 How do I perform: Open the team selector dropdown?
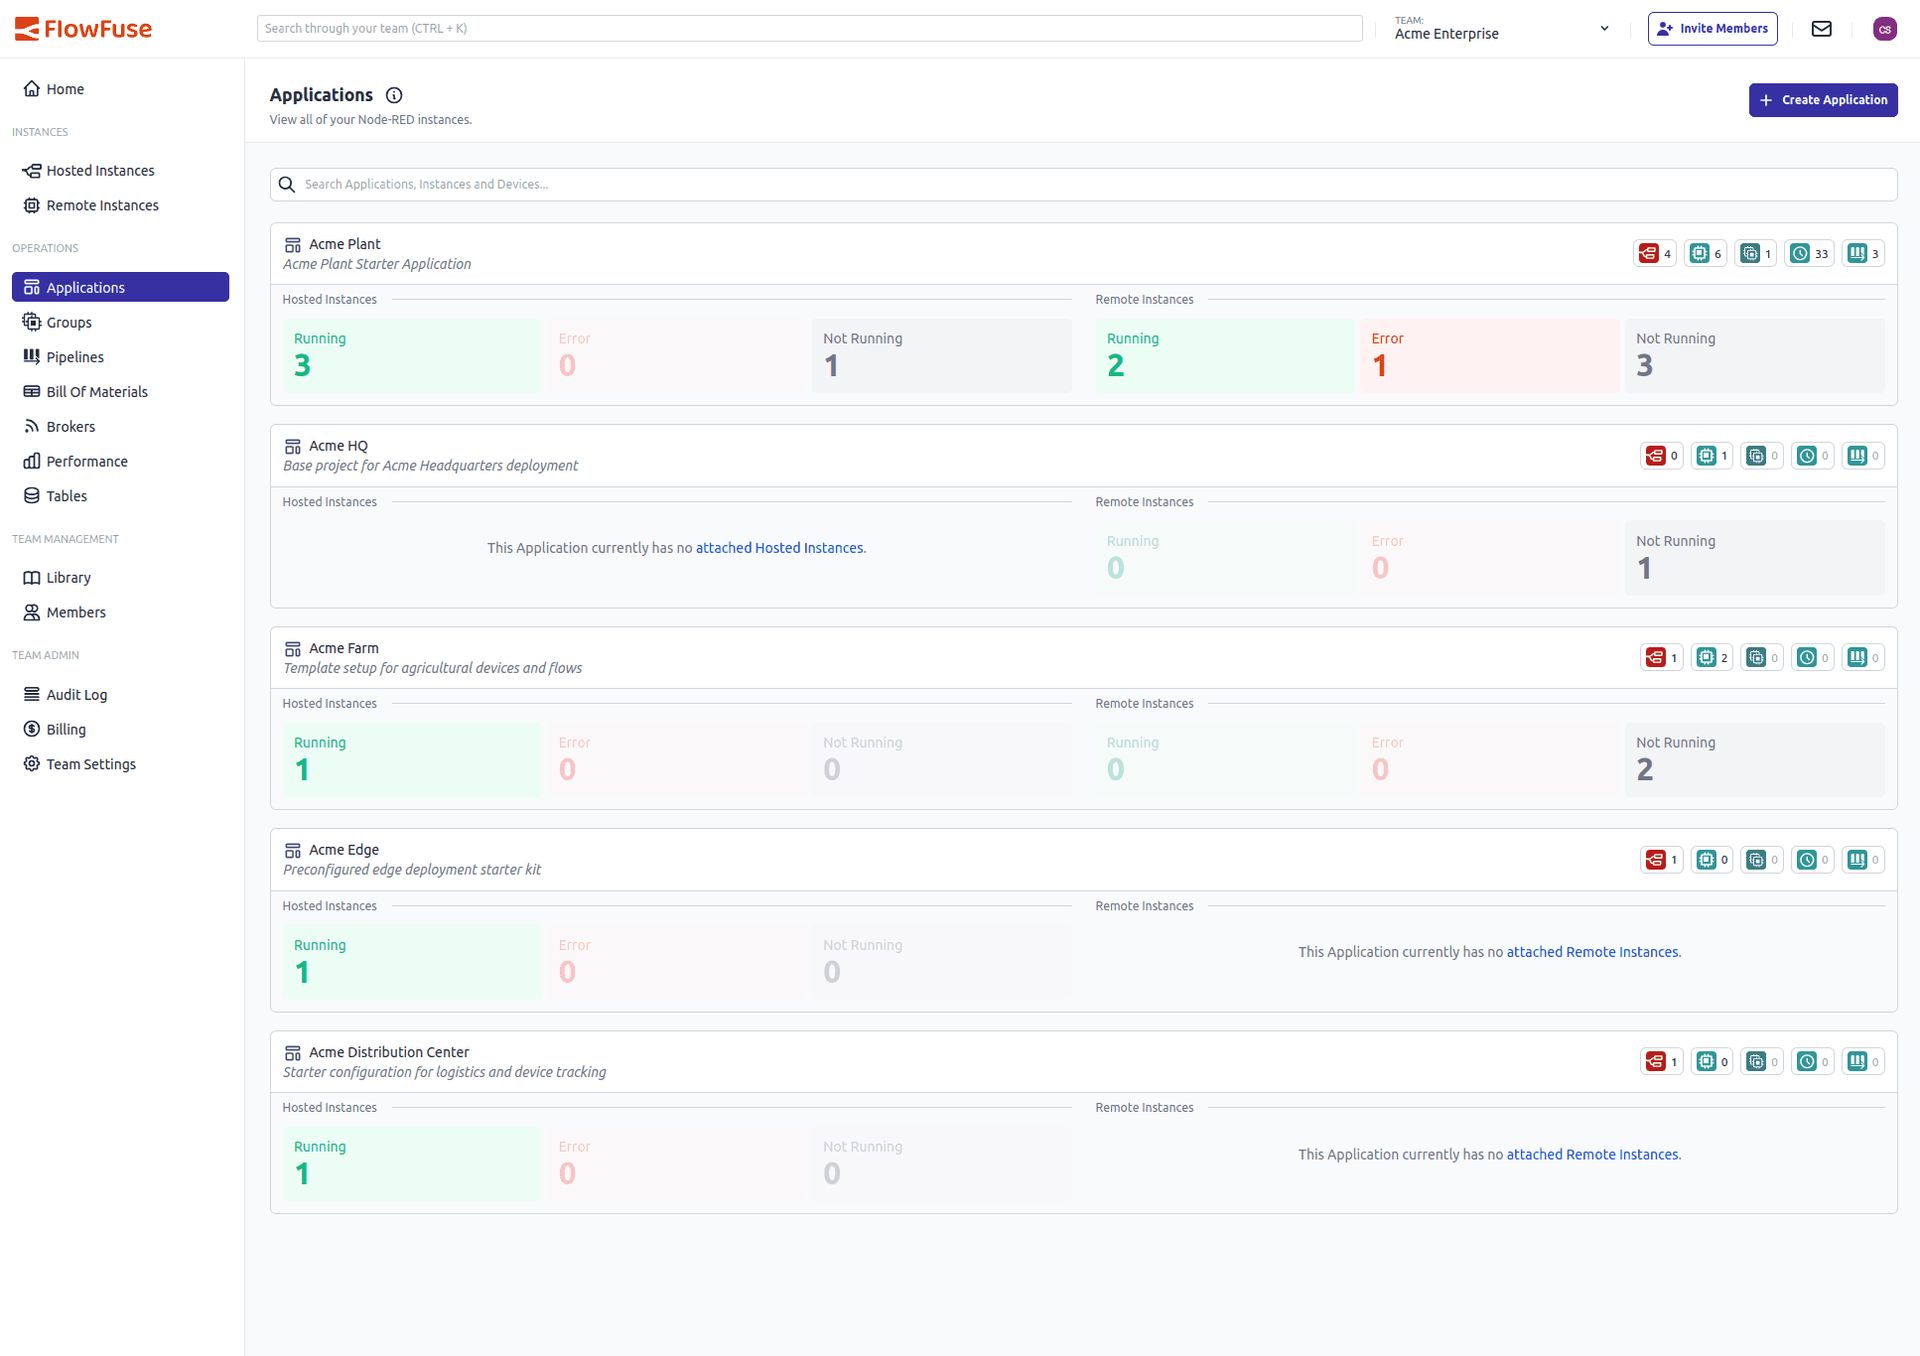coord(1604,27)
